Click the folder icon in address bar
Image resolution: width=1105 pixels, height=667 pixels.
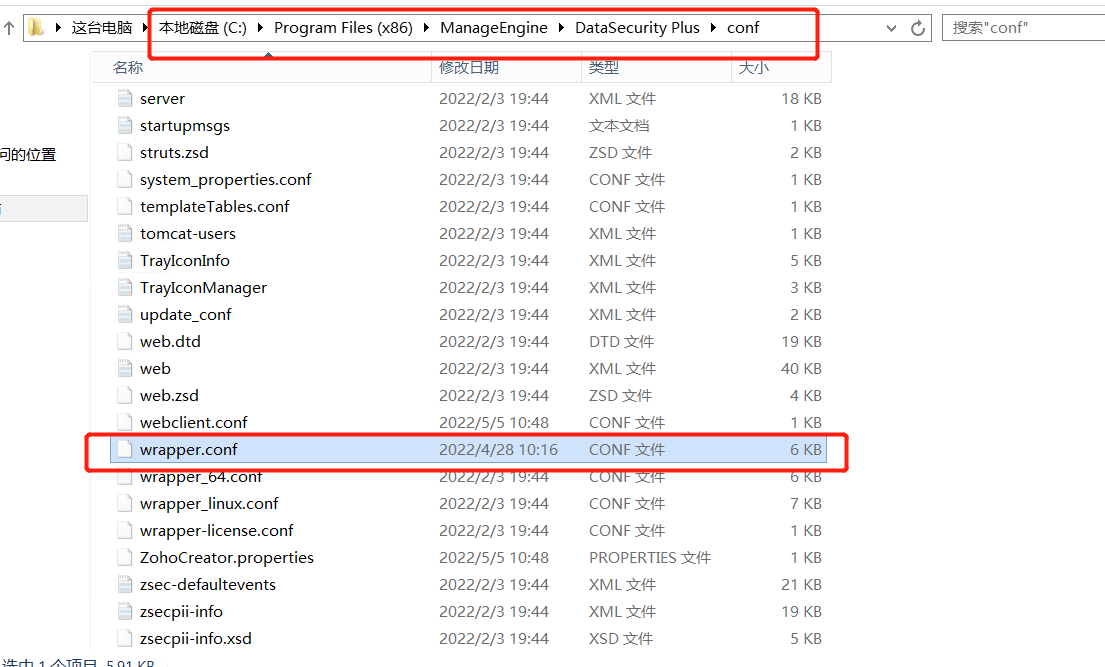click(36, 27)
